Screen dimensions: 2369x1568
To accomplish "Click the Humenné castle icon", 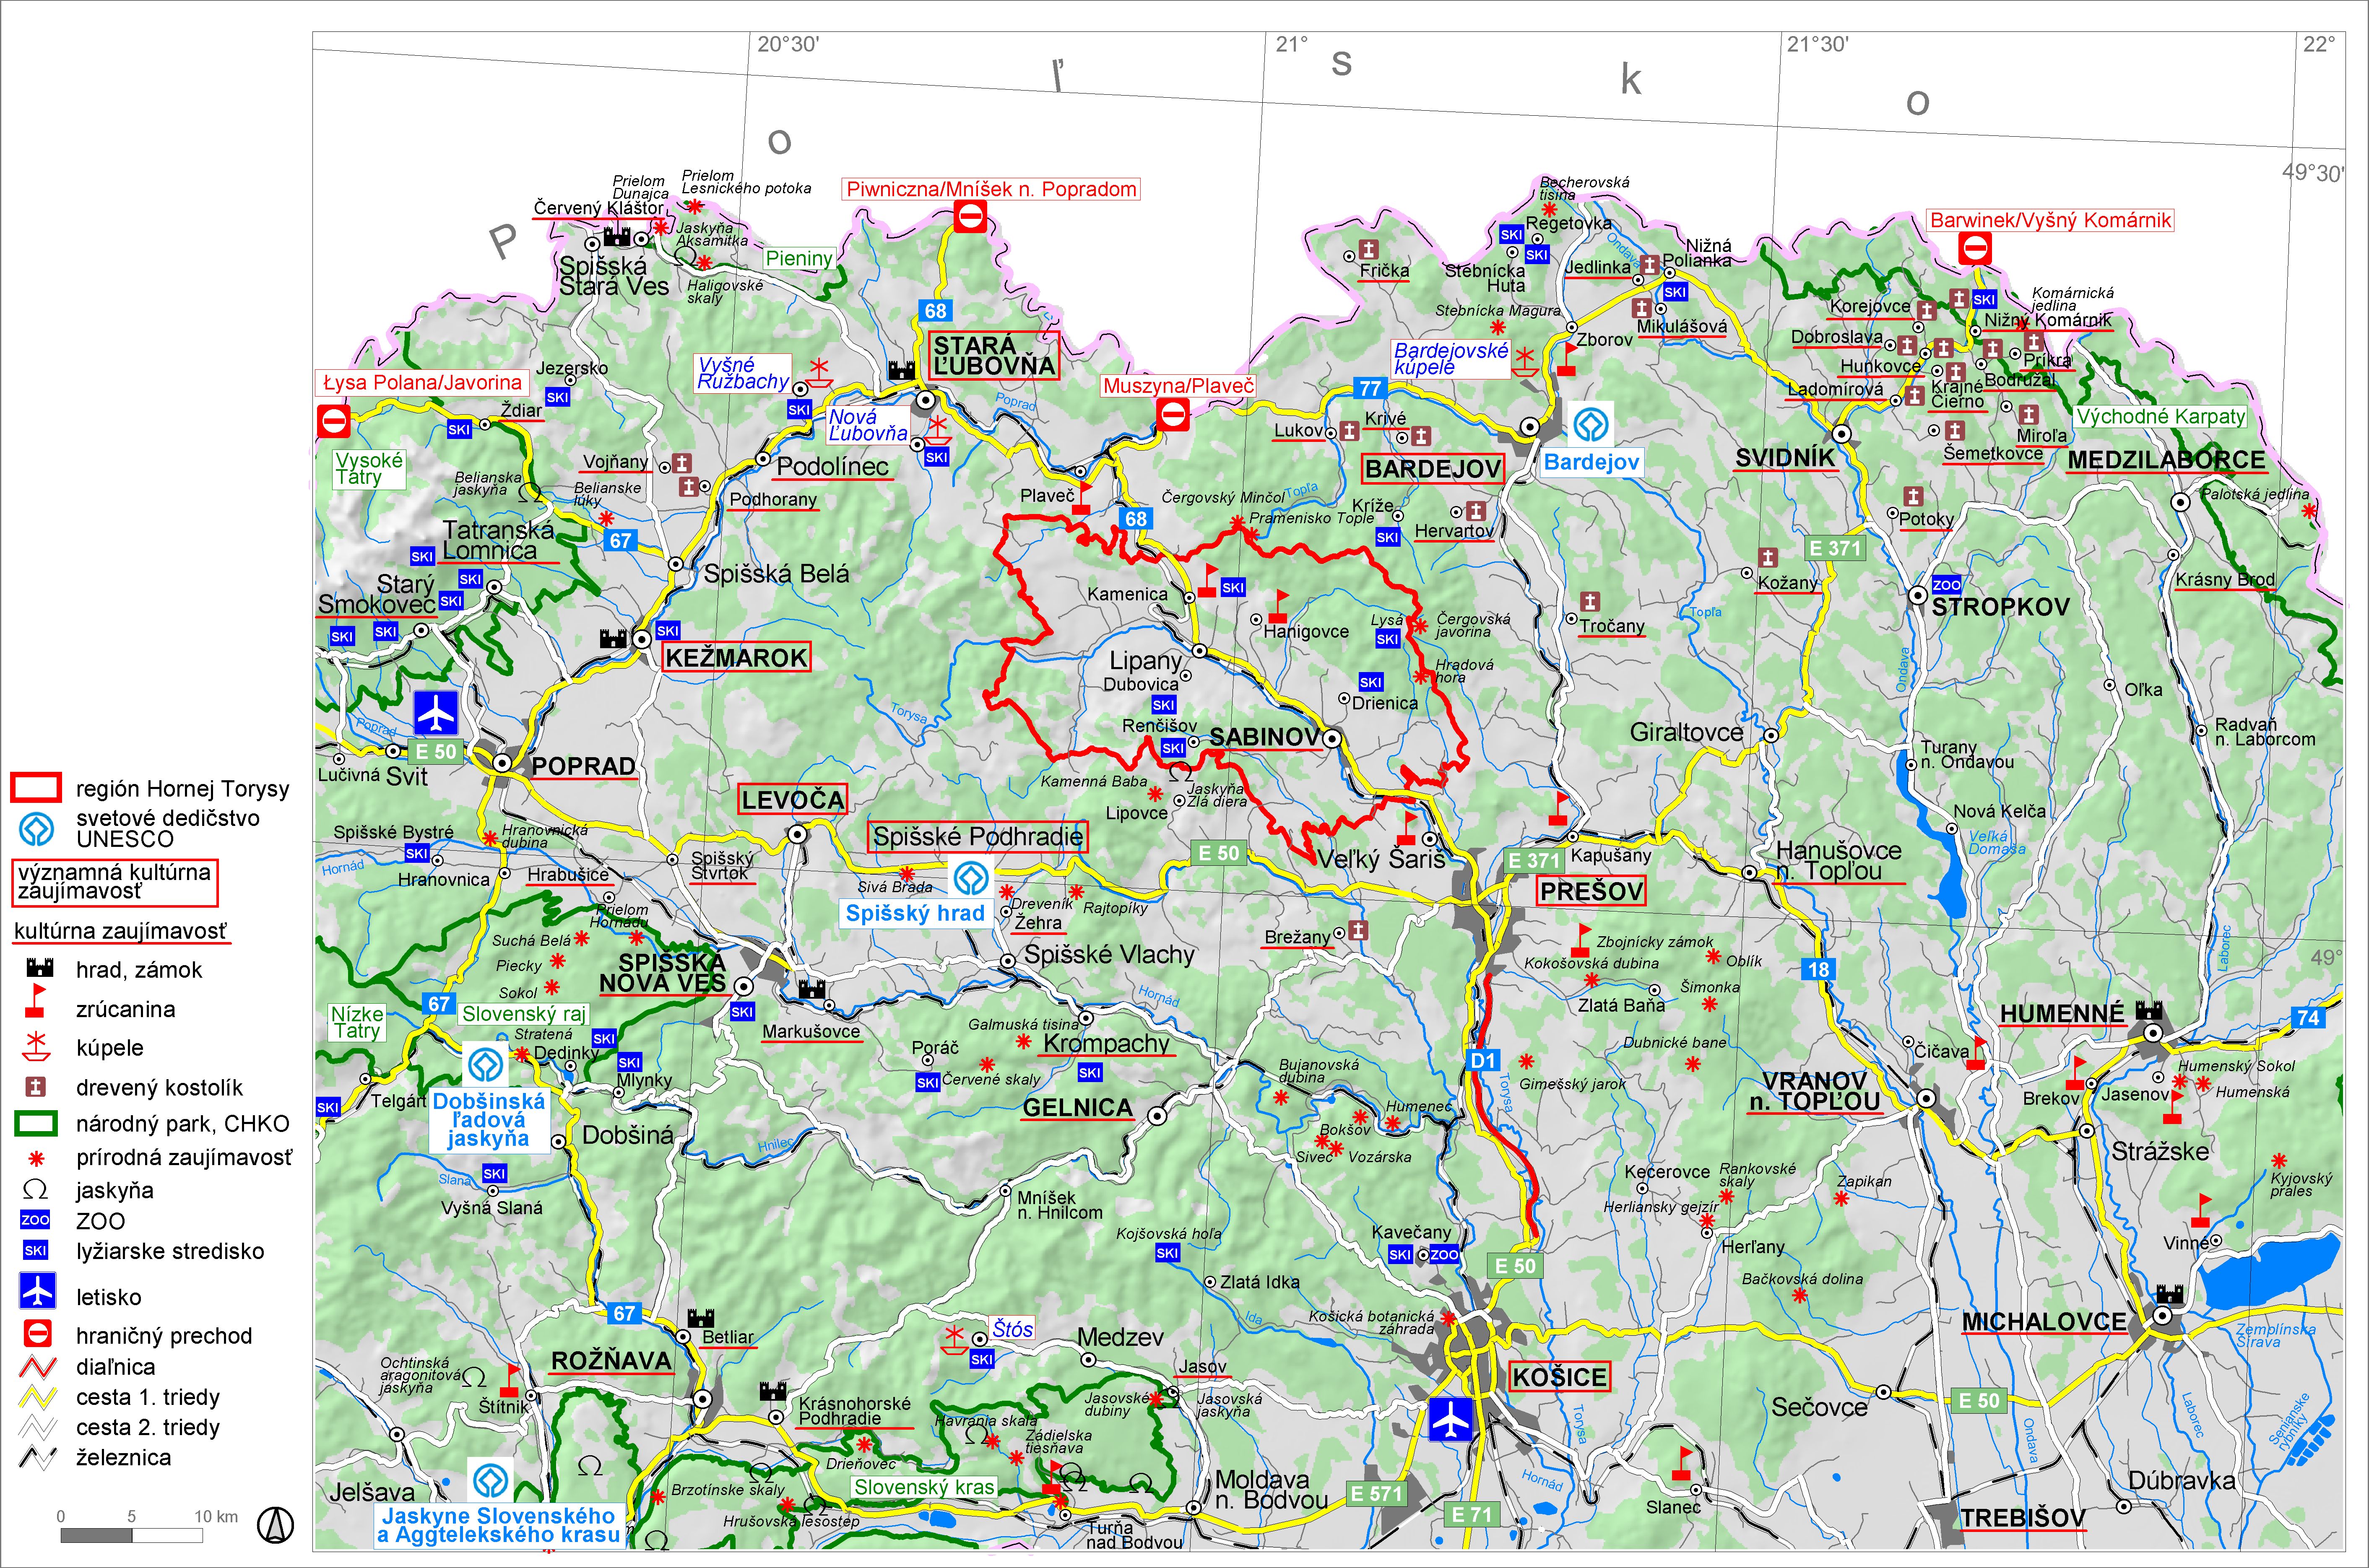I will click(x=2148, y=1010).
